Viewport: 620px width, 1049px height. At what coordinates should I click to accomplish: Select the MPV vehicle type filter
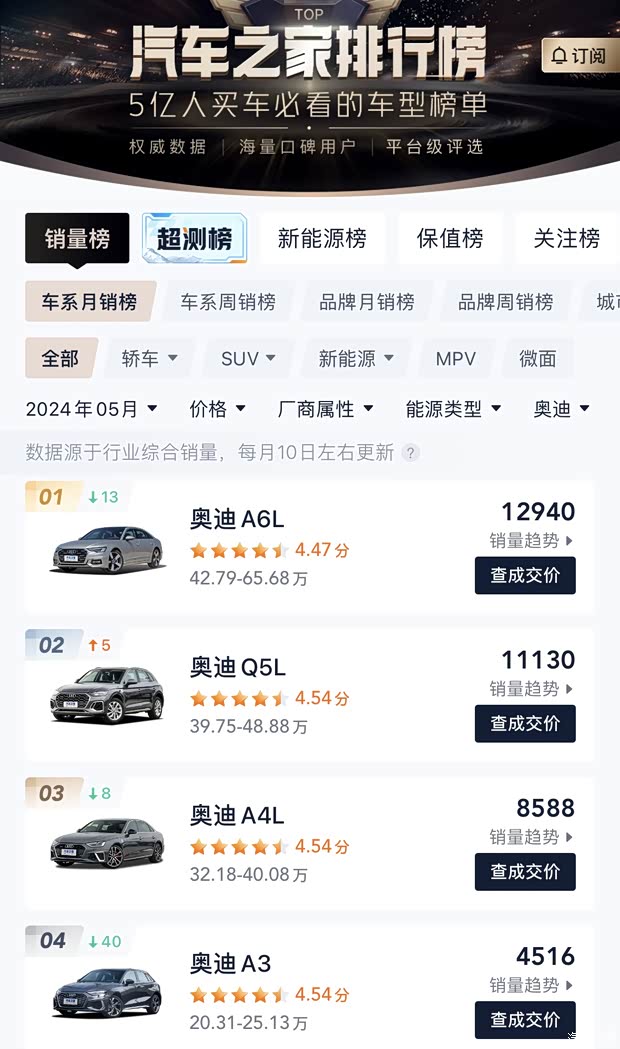[456, 358]
